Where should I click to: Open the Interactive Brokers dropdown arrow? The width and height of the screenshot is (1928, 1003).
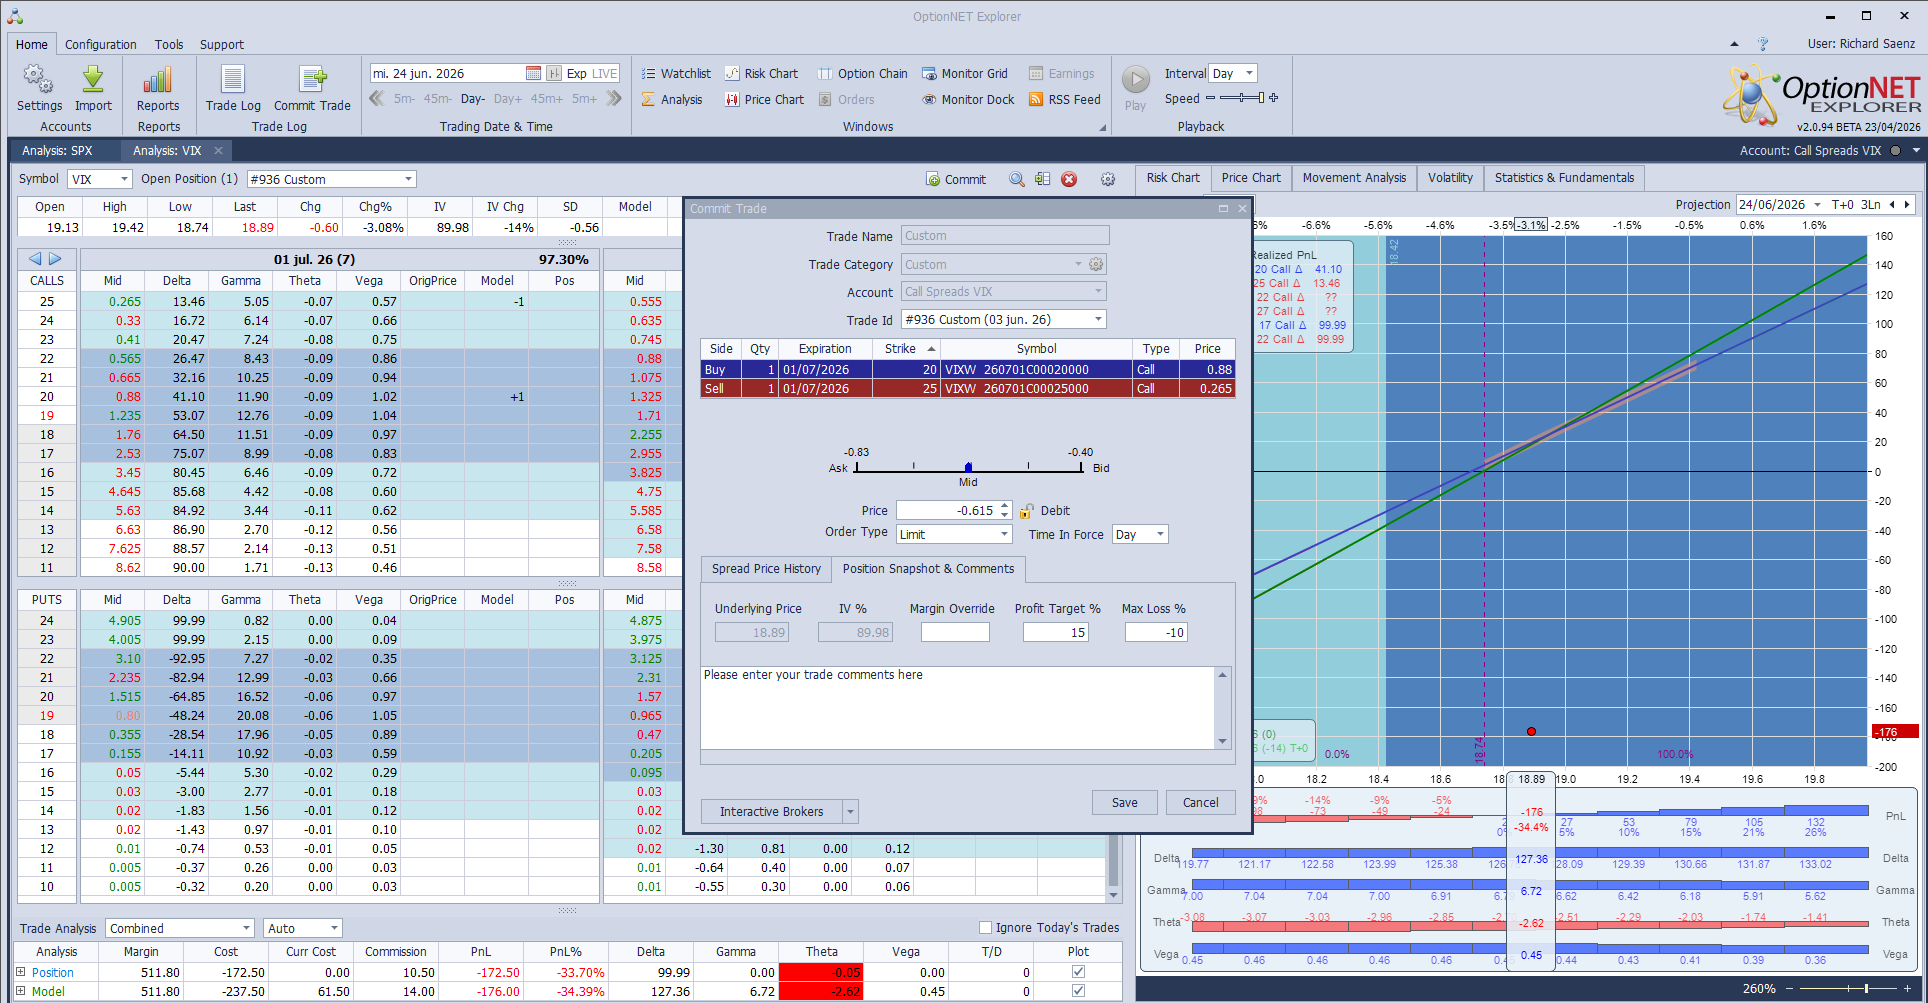[851, 811]
